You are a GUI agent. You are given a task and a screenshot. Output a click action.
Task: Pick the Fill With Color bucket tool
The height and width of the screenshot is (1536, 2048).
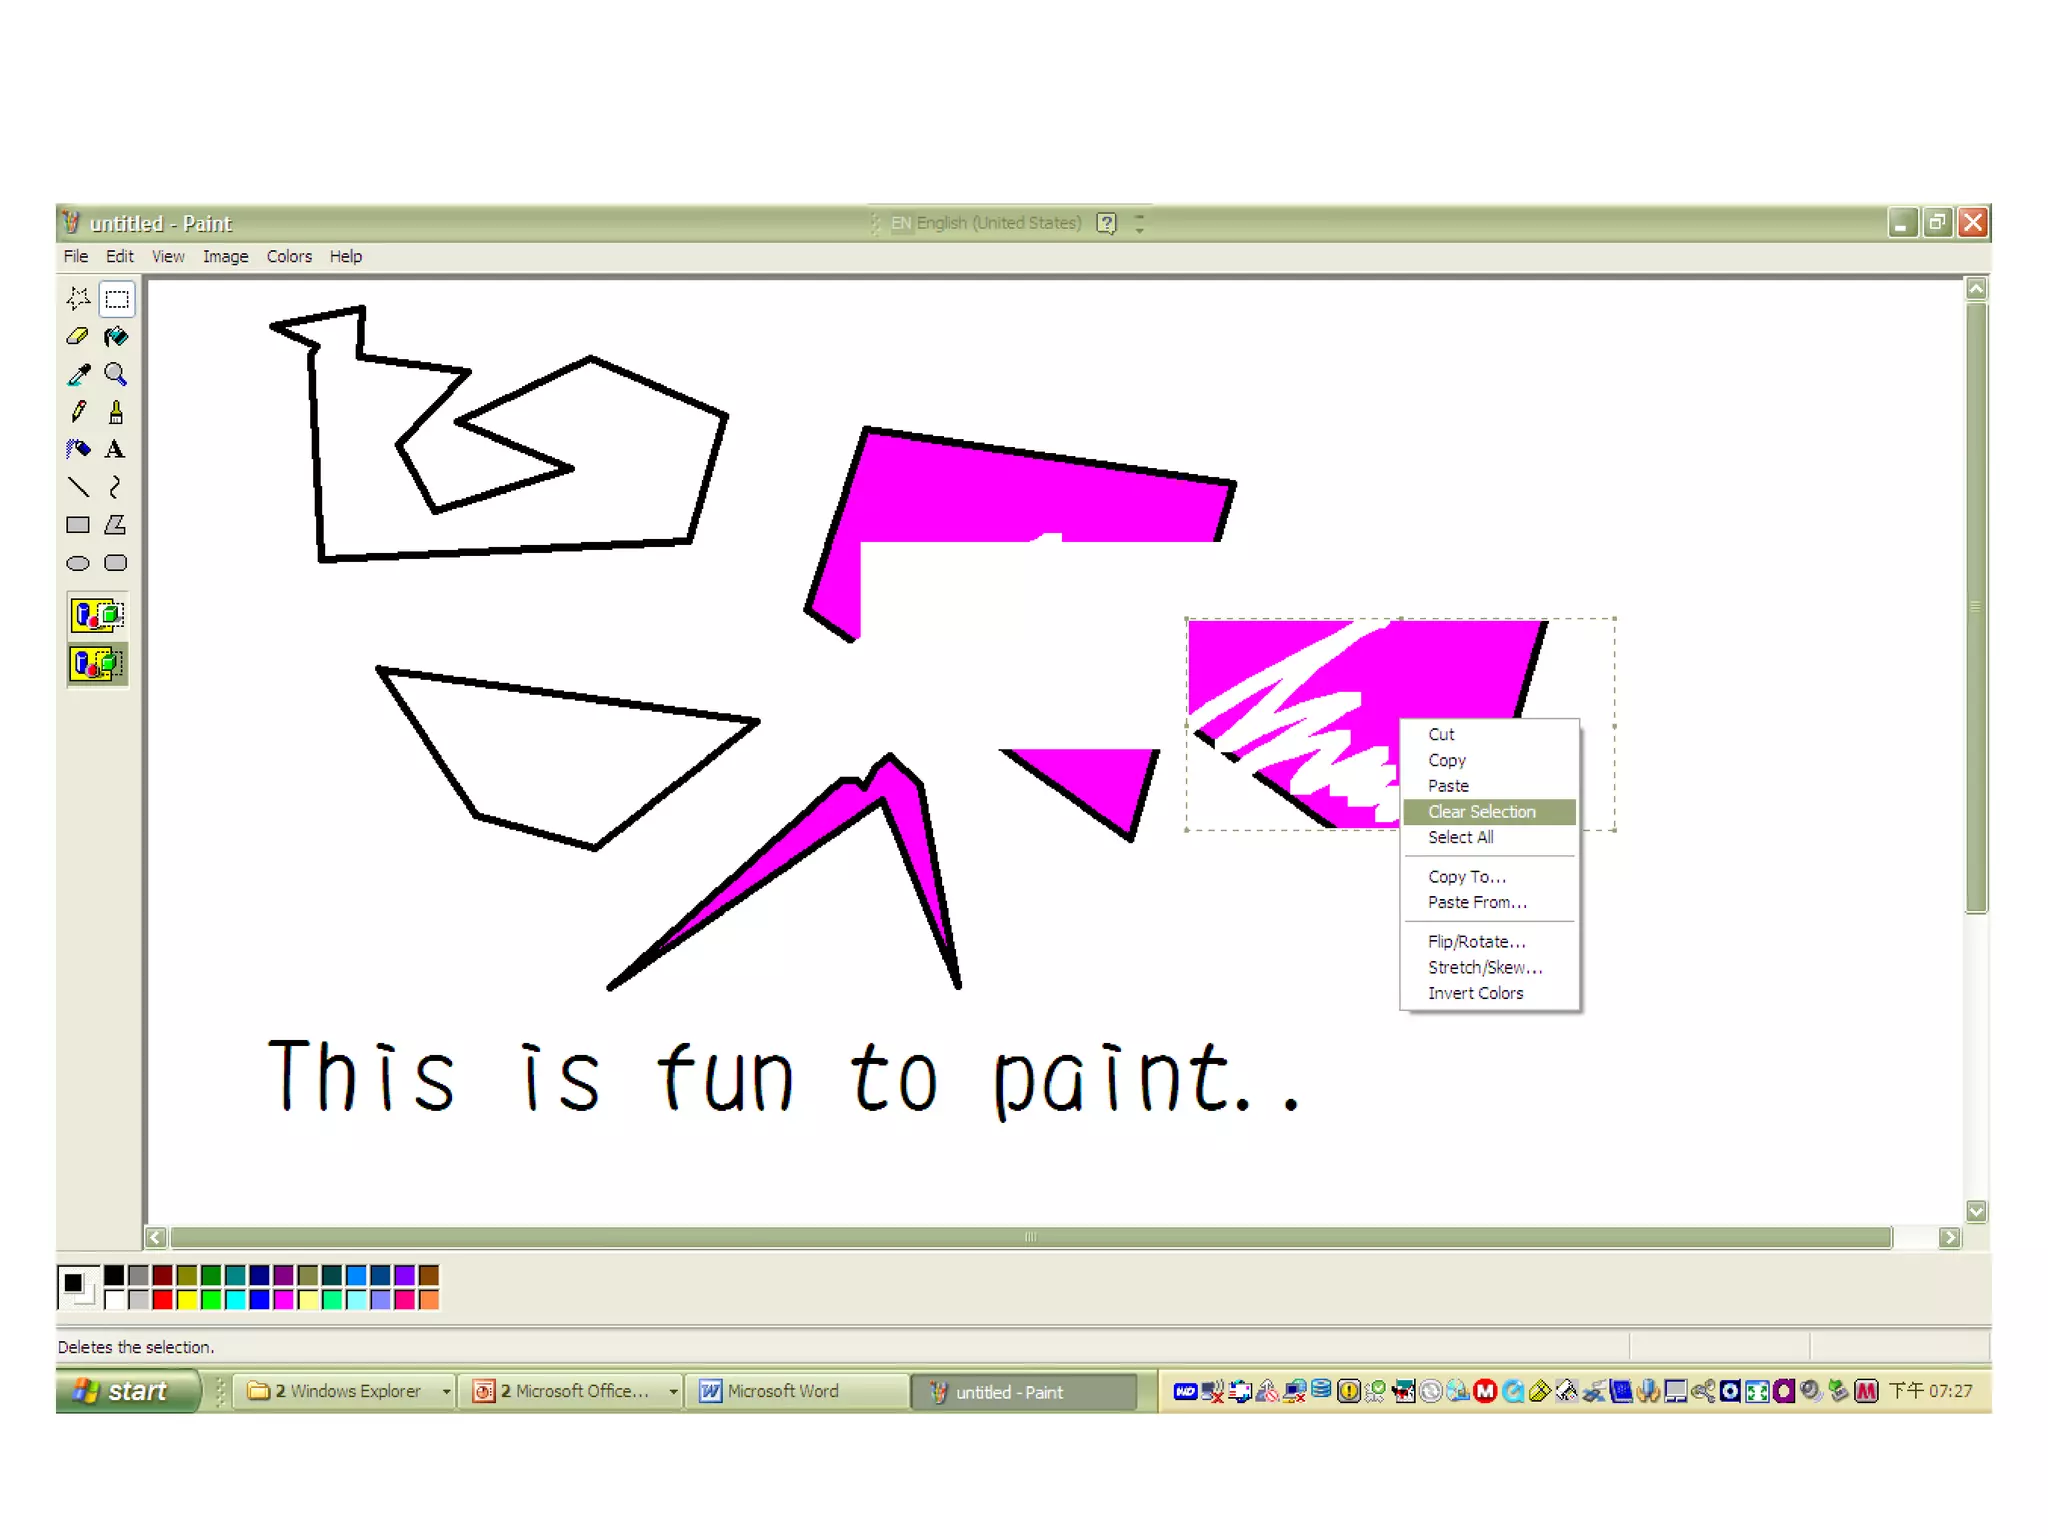(116, 336)
